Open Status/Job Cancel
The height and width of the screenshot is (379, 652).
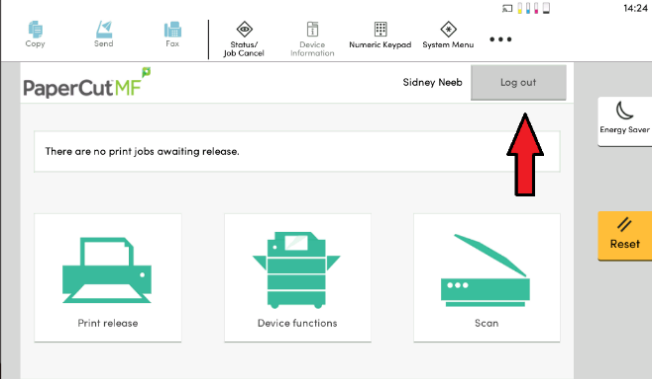pyautogui.click(x=244, y=39)
